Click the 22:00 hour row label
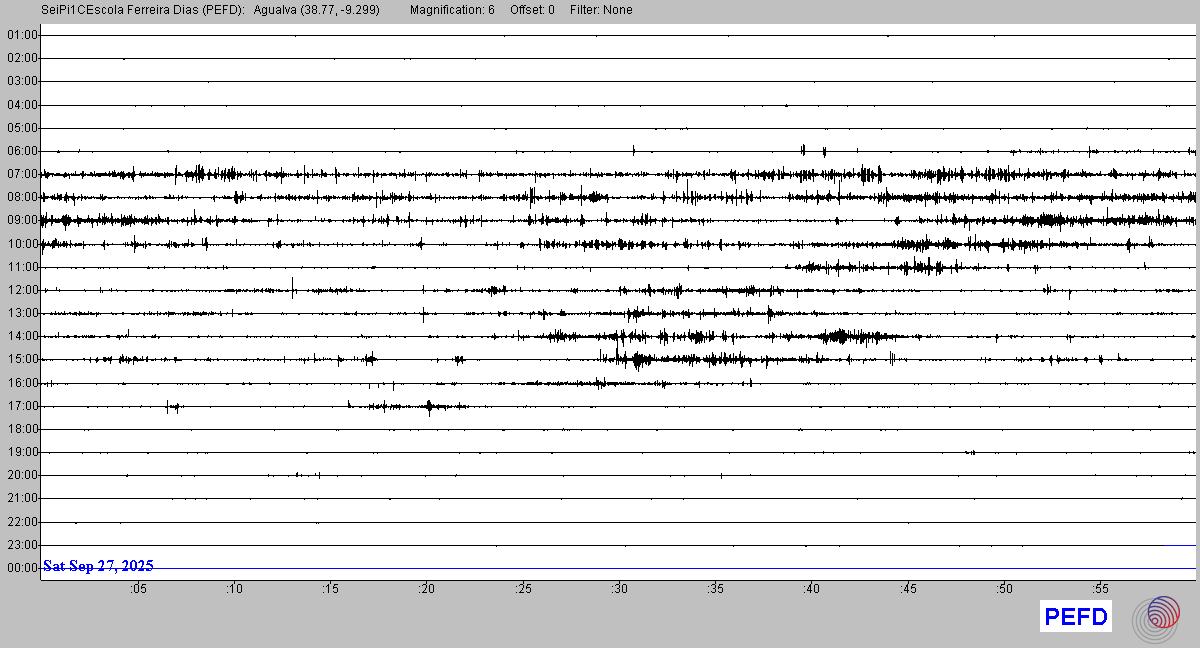Screen dimensions: 1200x648 point(22,522)
